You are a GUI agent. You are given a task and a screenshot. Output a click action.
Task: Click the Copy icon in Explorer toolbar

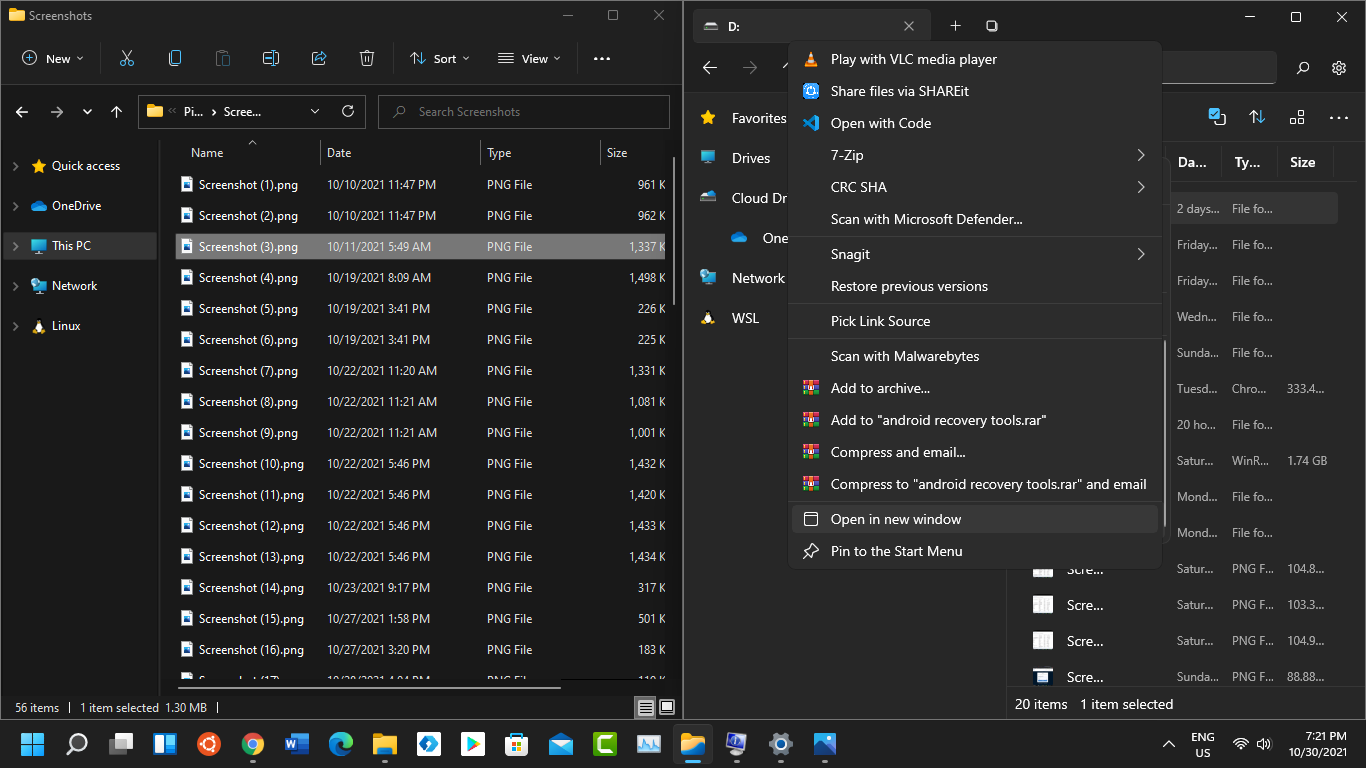[x=175, y=58]
